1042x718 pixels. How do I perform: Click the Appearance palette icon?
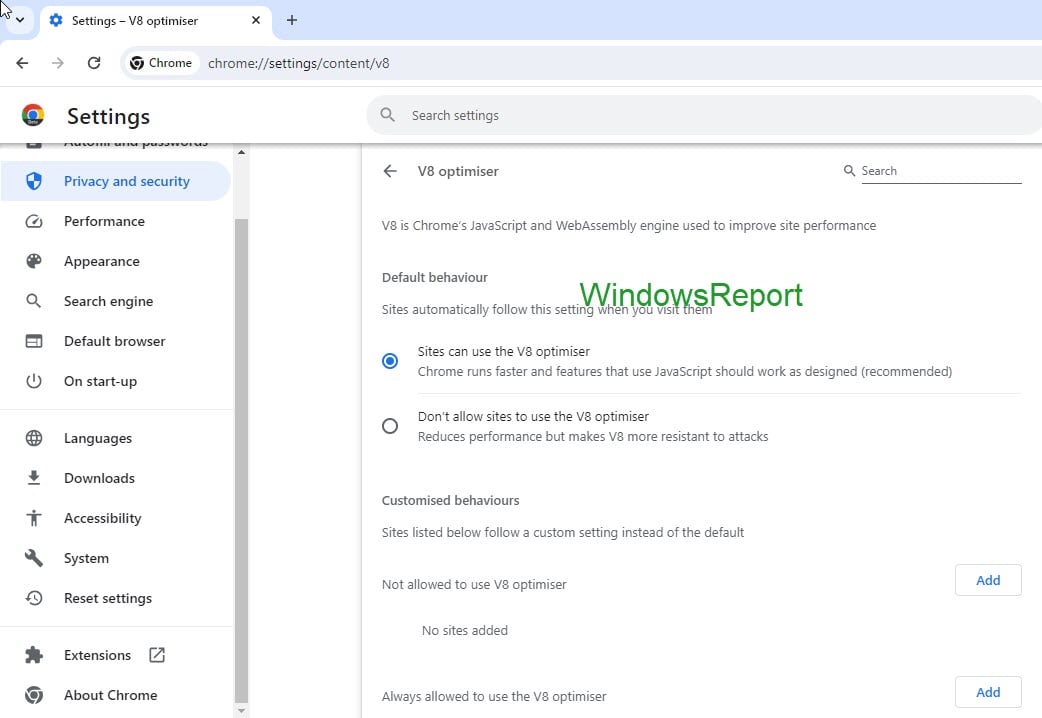click(x=34, y=261)
